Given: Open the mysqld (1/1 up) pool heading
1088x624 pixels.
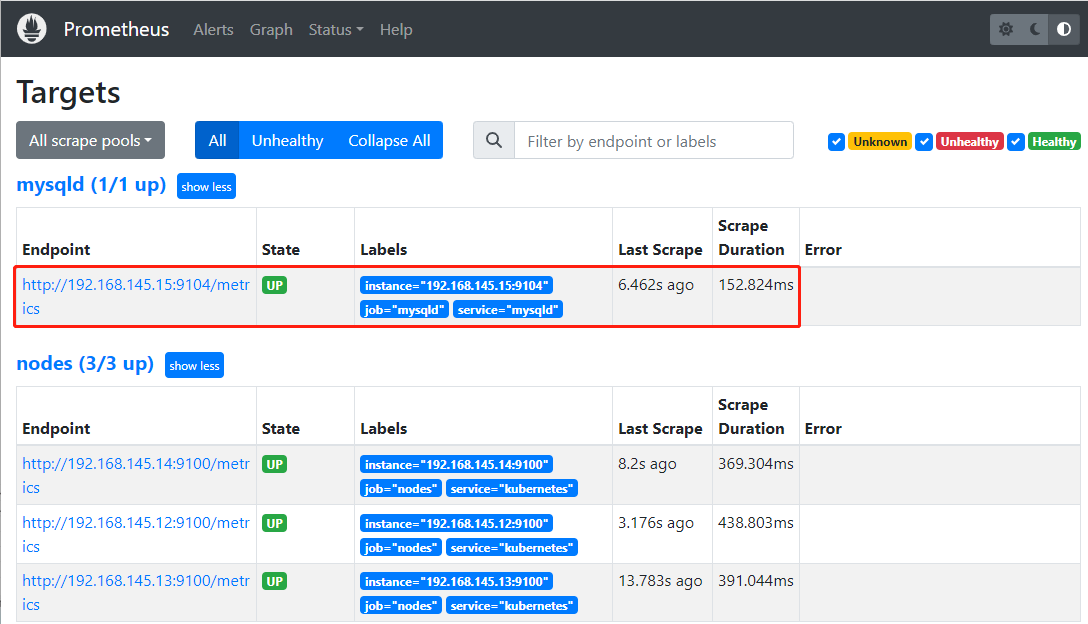Looking at the screenshot, I should point(92,185).
